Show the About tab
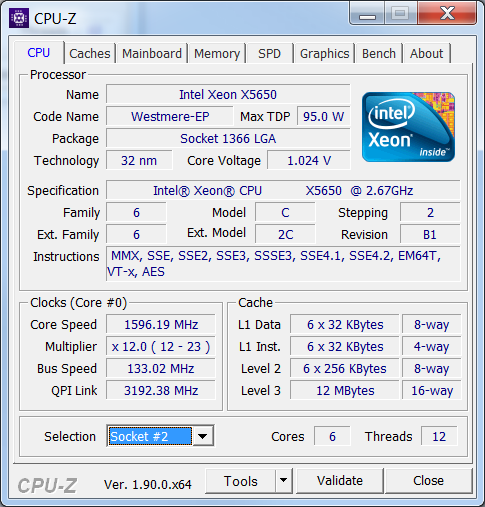Screen dimensions: 485x507 tap(427, 53)
